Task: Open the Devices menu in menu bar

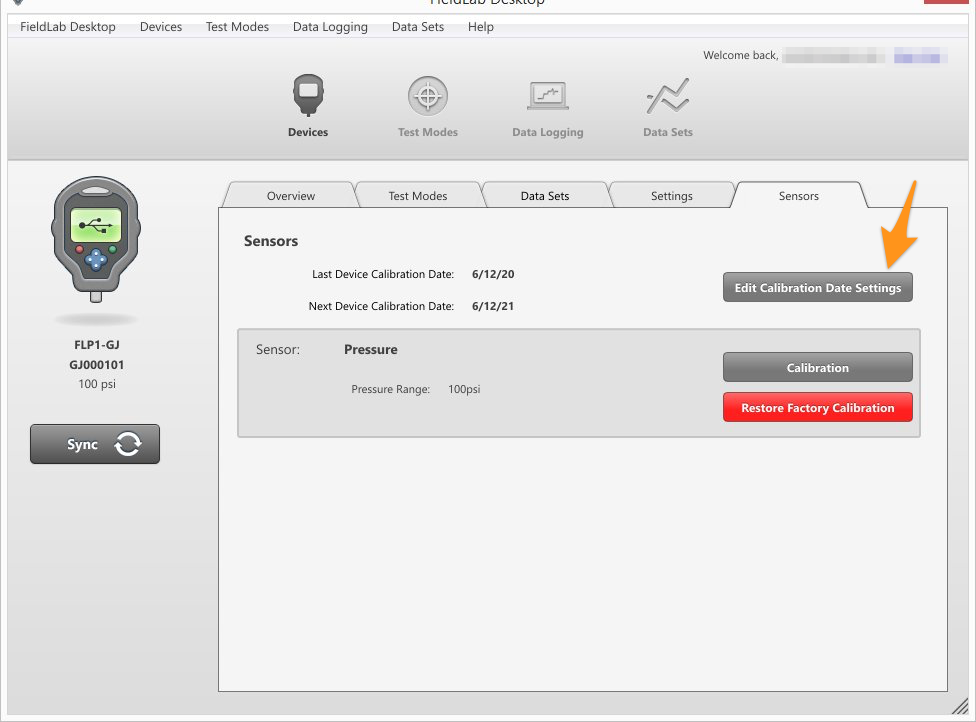Action: pyautogui.click(x=161, y=27)
